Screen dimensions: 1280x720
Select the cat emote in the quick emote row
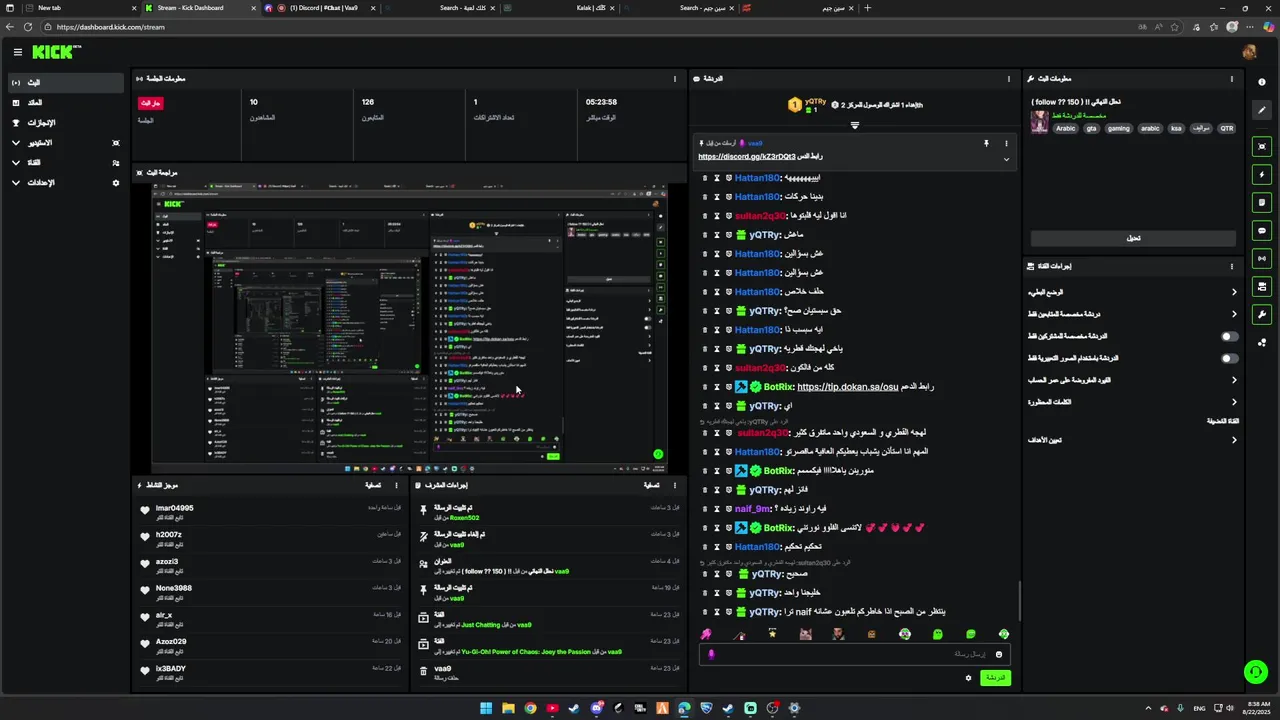coord(805,634)
